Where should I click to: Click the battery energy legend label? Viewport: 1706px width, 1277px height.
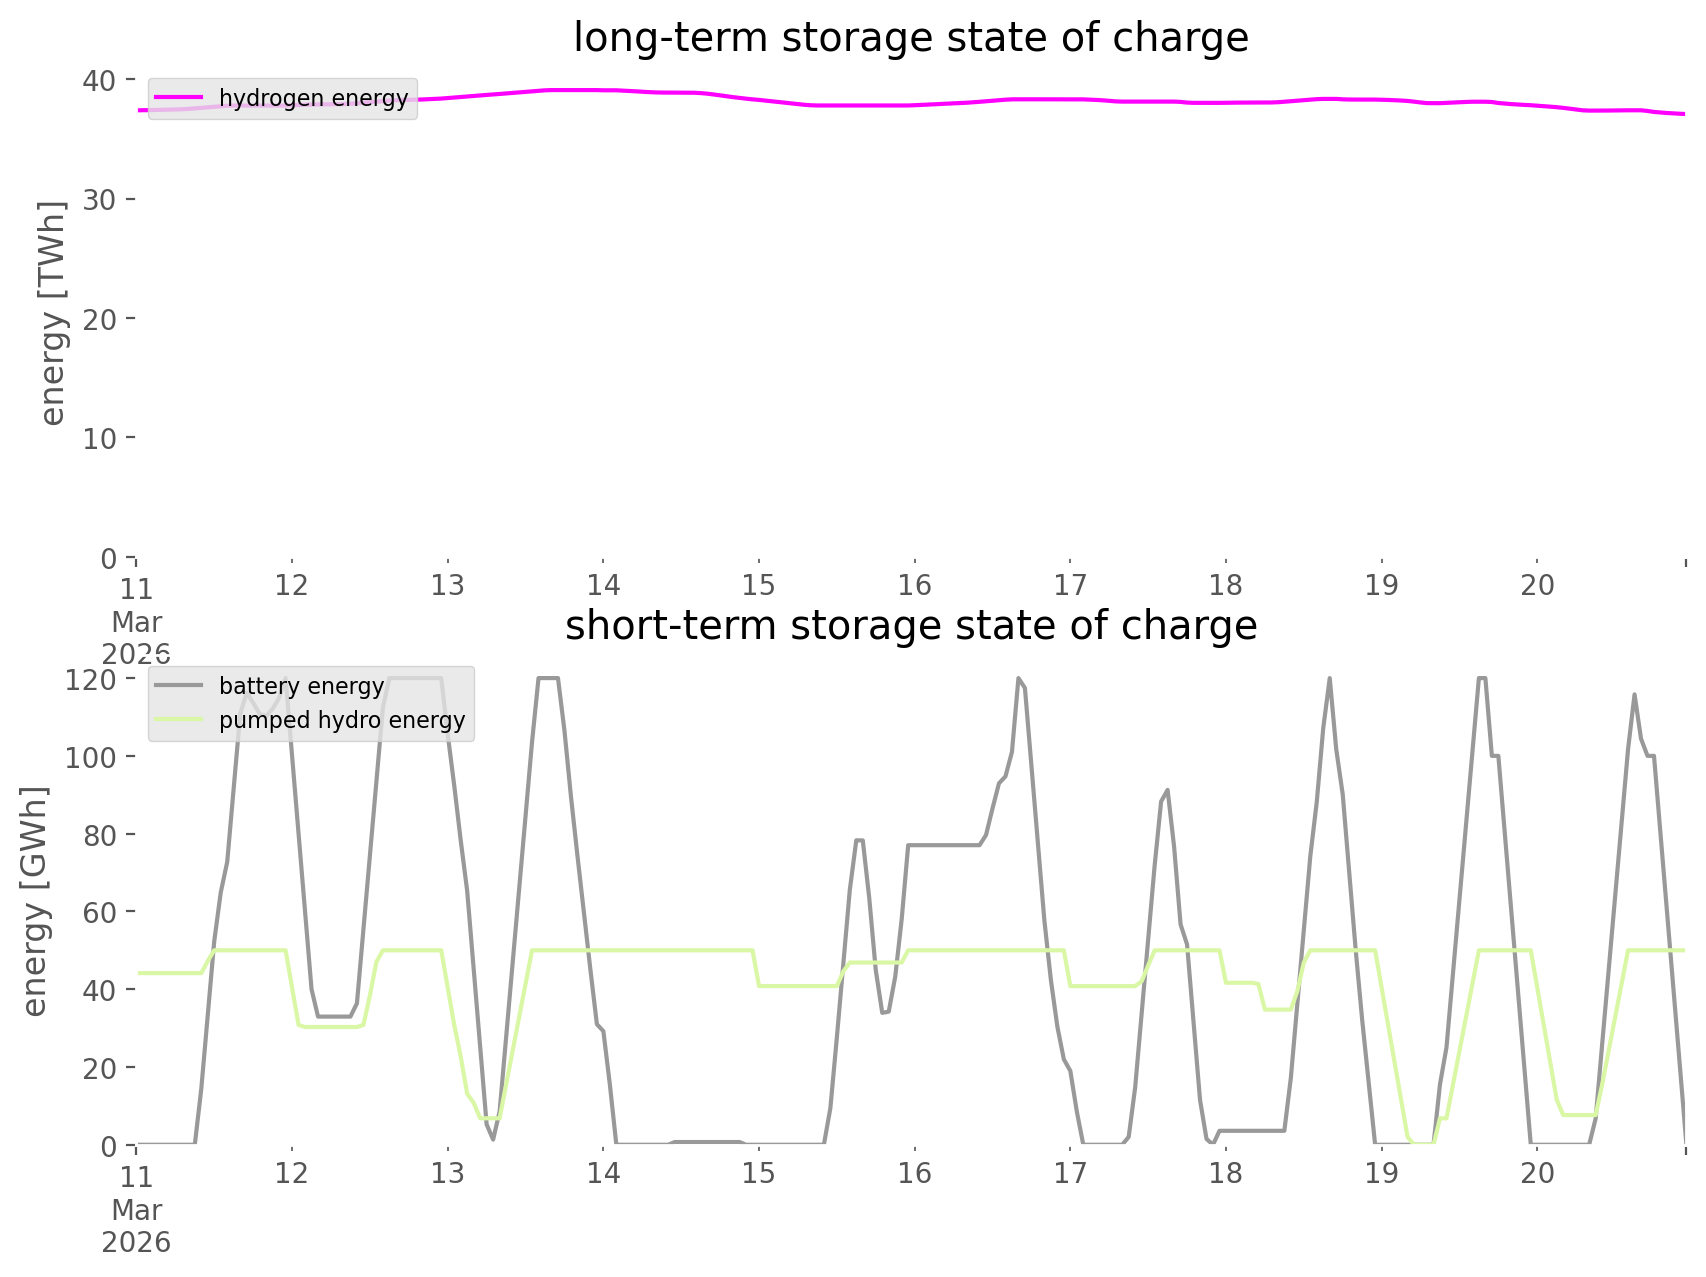301,686
